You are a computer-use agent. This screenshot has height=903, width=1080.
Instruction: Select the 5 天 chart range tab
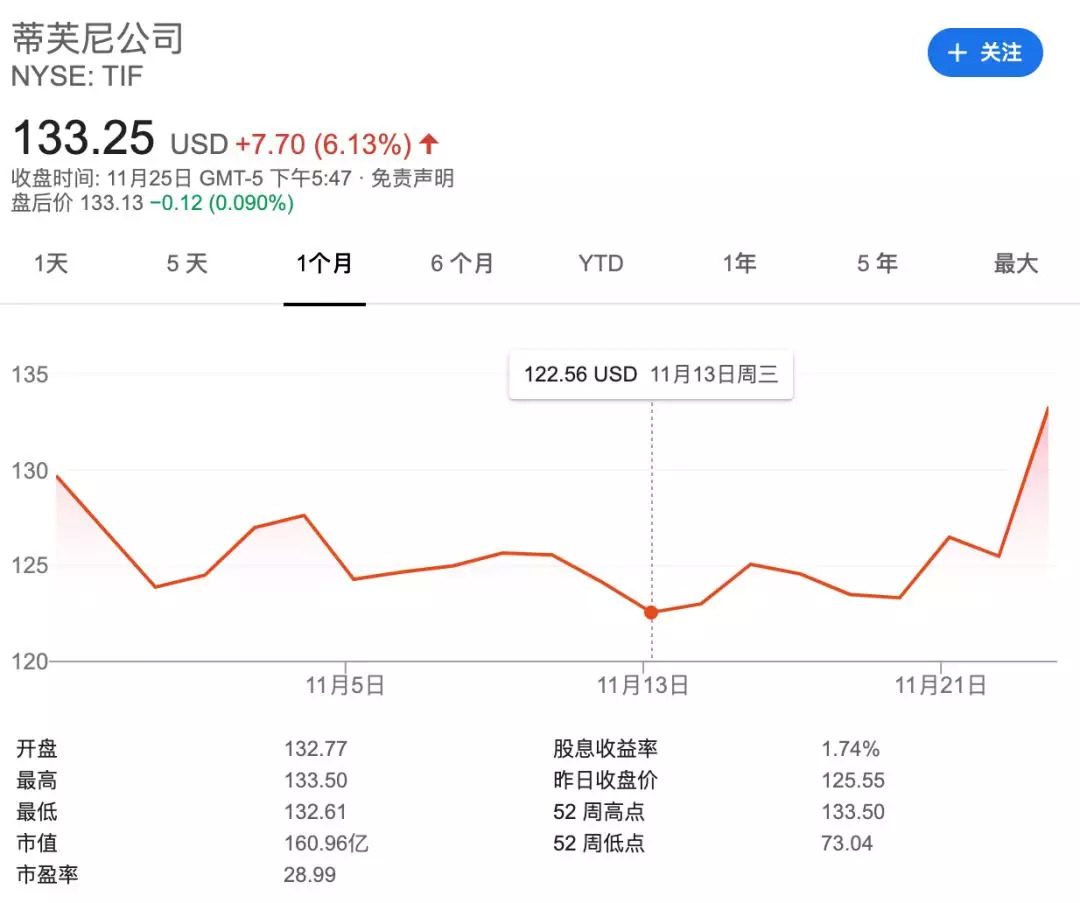pos(187,264)
